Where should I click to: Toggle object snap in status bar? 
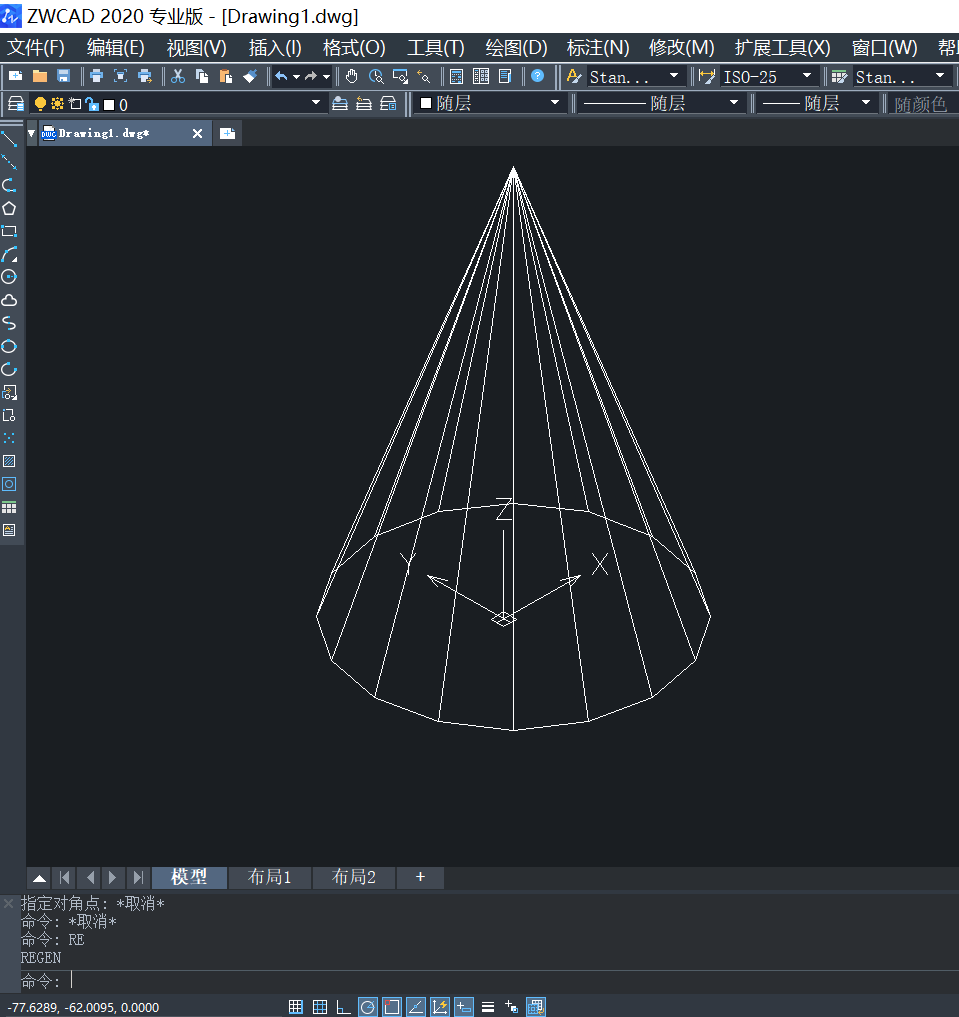coord(392,1007)
